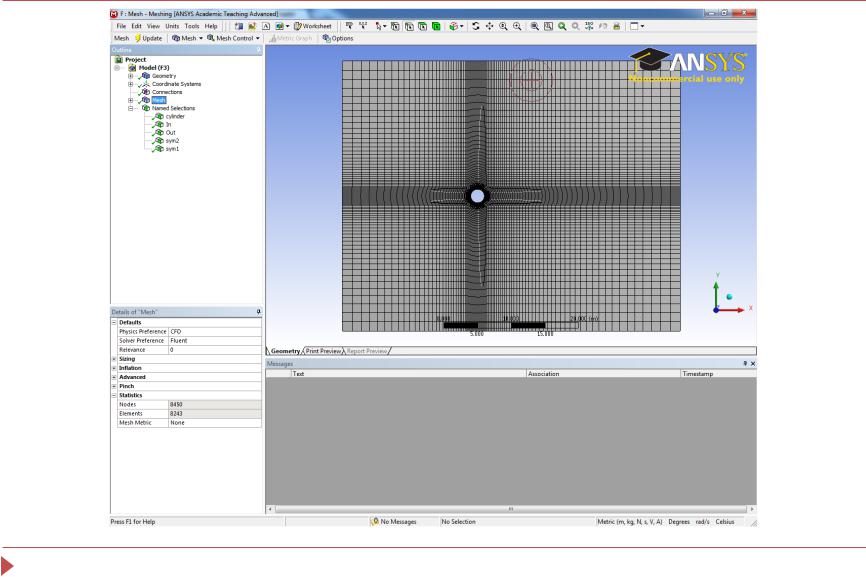Screen dimensions: 866x577
Task: Click the New Figure or Image icon
Action: coord(279,26)
